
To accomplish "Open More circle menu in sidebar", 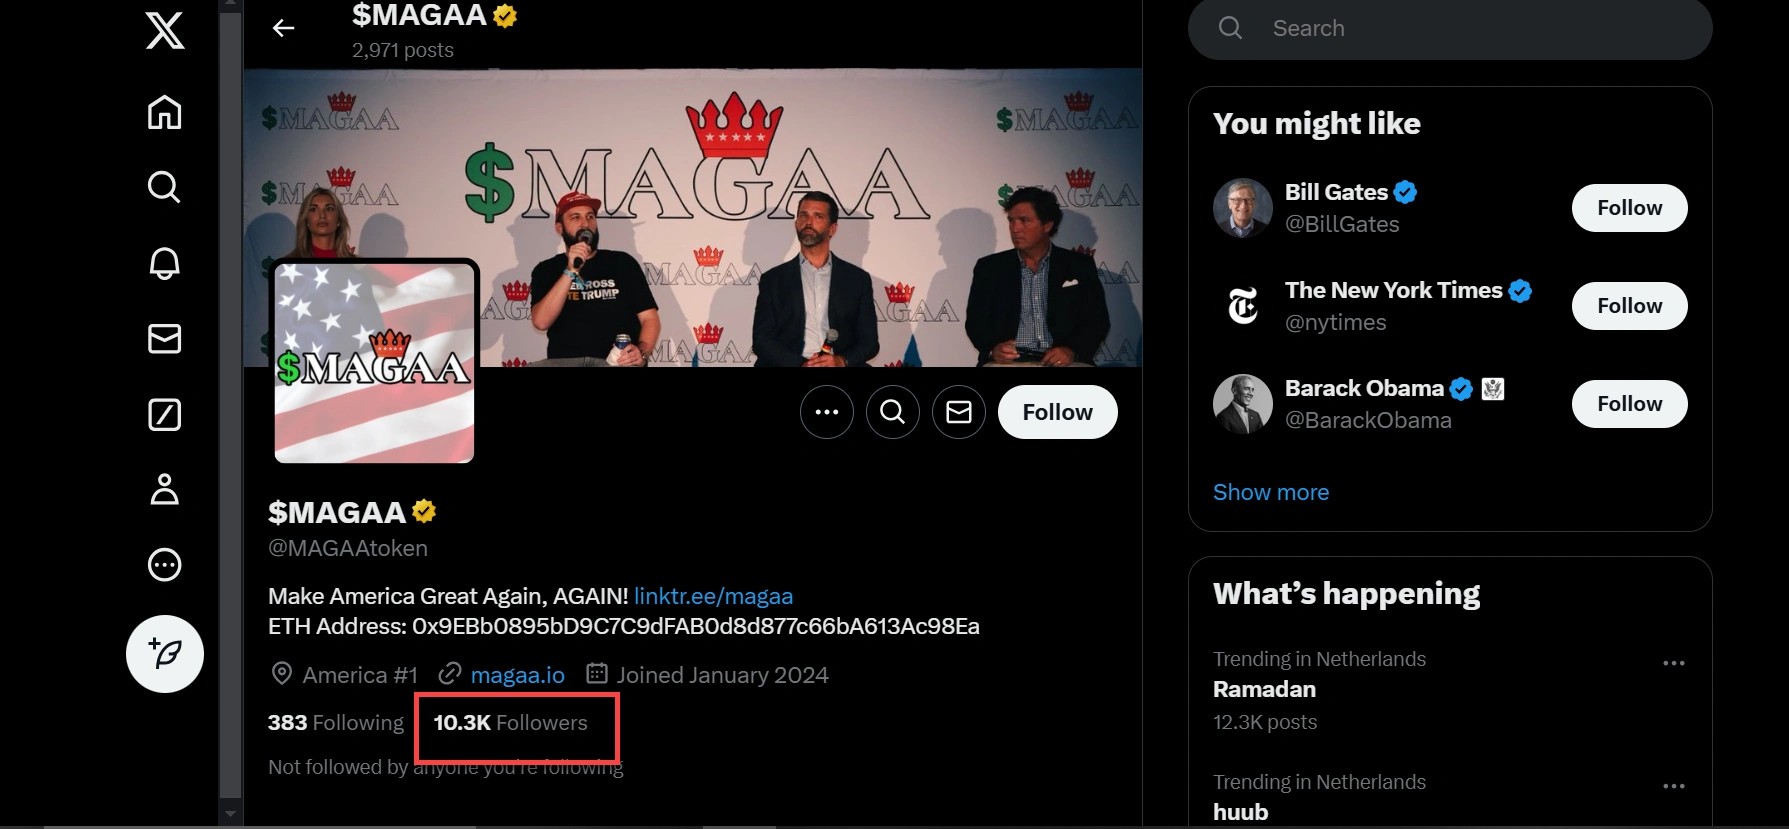I will click(x=165, y=565).
